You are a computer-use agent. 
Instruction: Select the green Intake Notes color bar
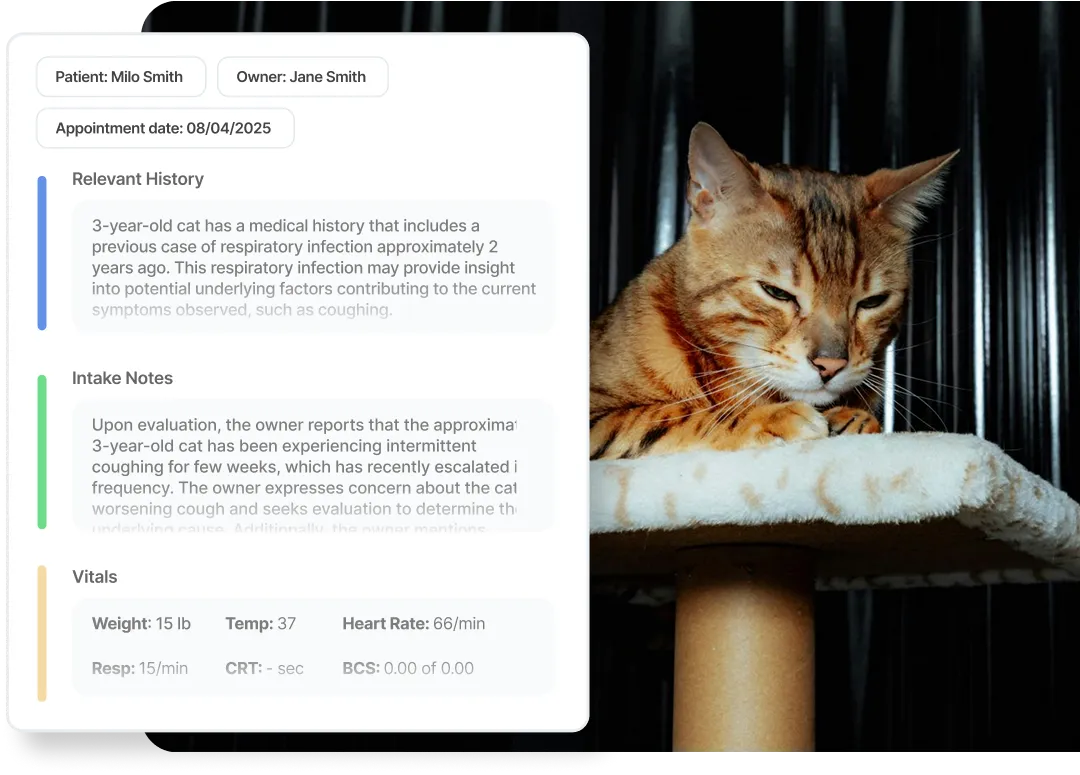pos(42,451)
